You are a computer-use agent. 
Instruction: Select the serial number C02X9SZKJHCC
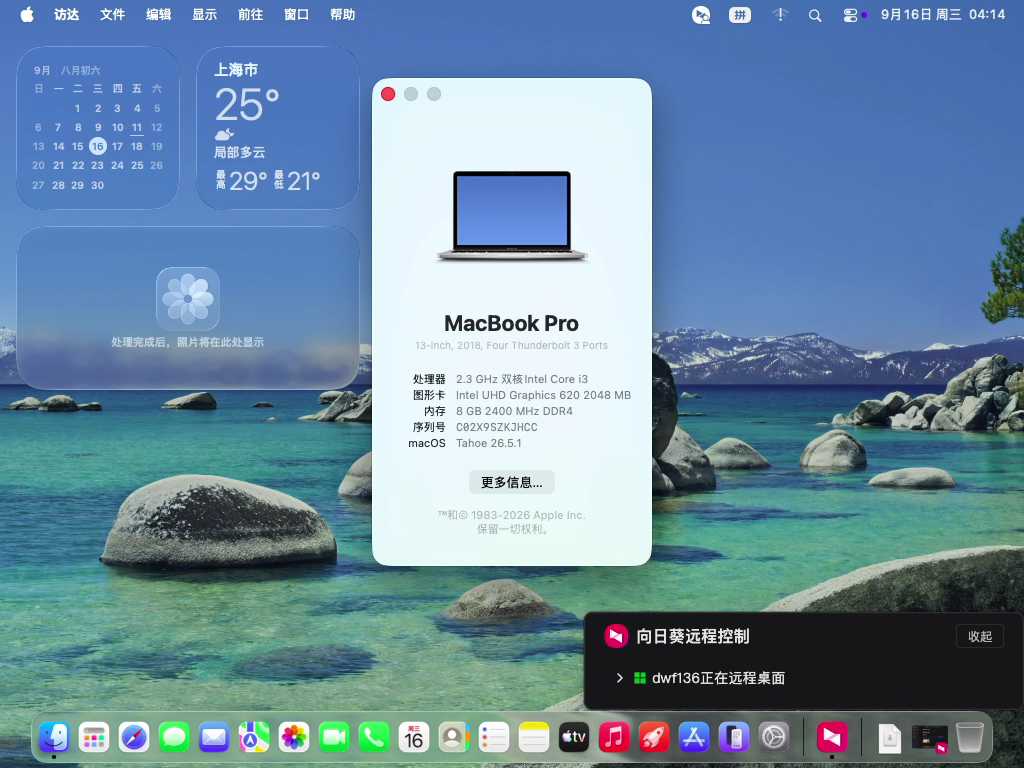tap(496, 427)
